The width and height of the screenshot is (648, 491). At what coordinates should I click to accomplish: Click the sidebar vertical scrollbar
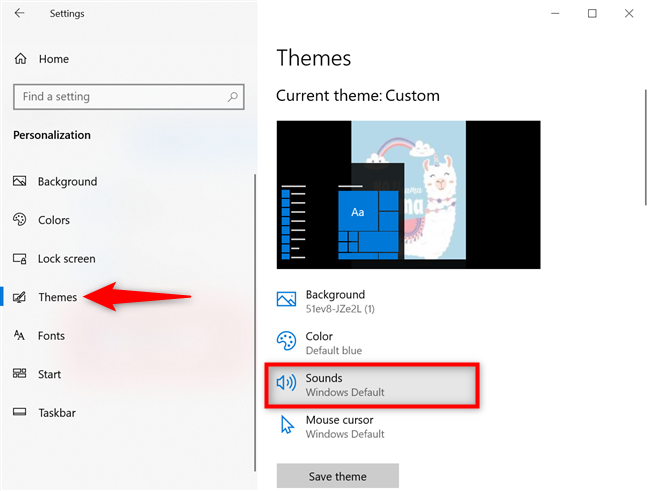pos(255,322)
